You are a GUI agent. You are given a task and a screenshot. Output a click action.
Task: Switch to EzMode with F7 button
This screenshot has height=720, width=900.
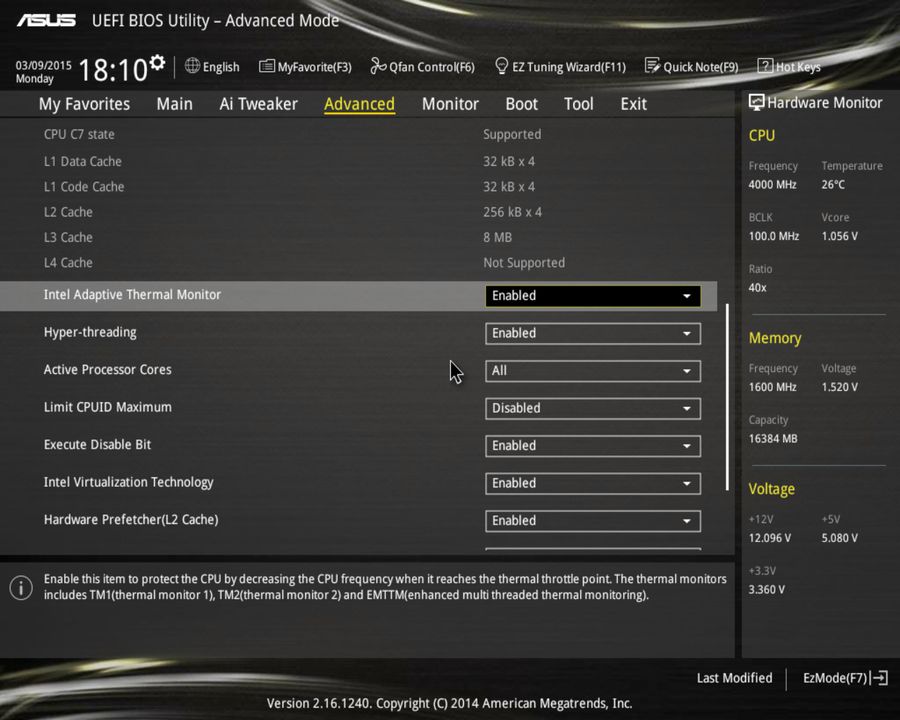(843, 678)
